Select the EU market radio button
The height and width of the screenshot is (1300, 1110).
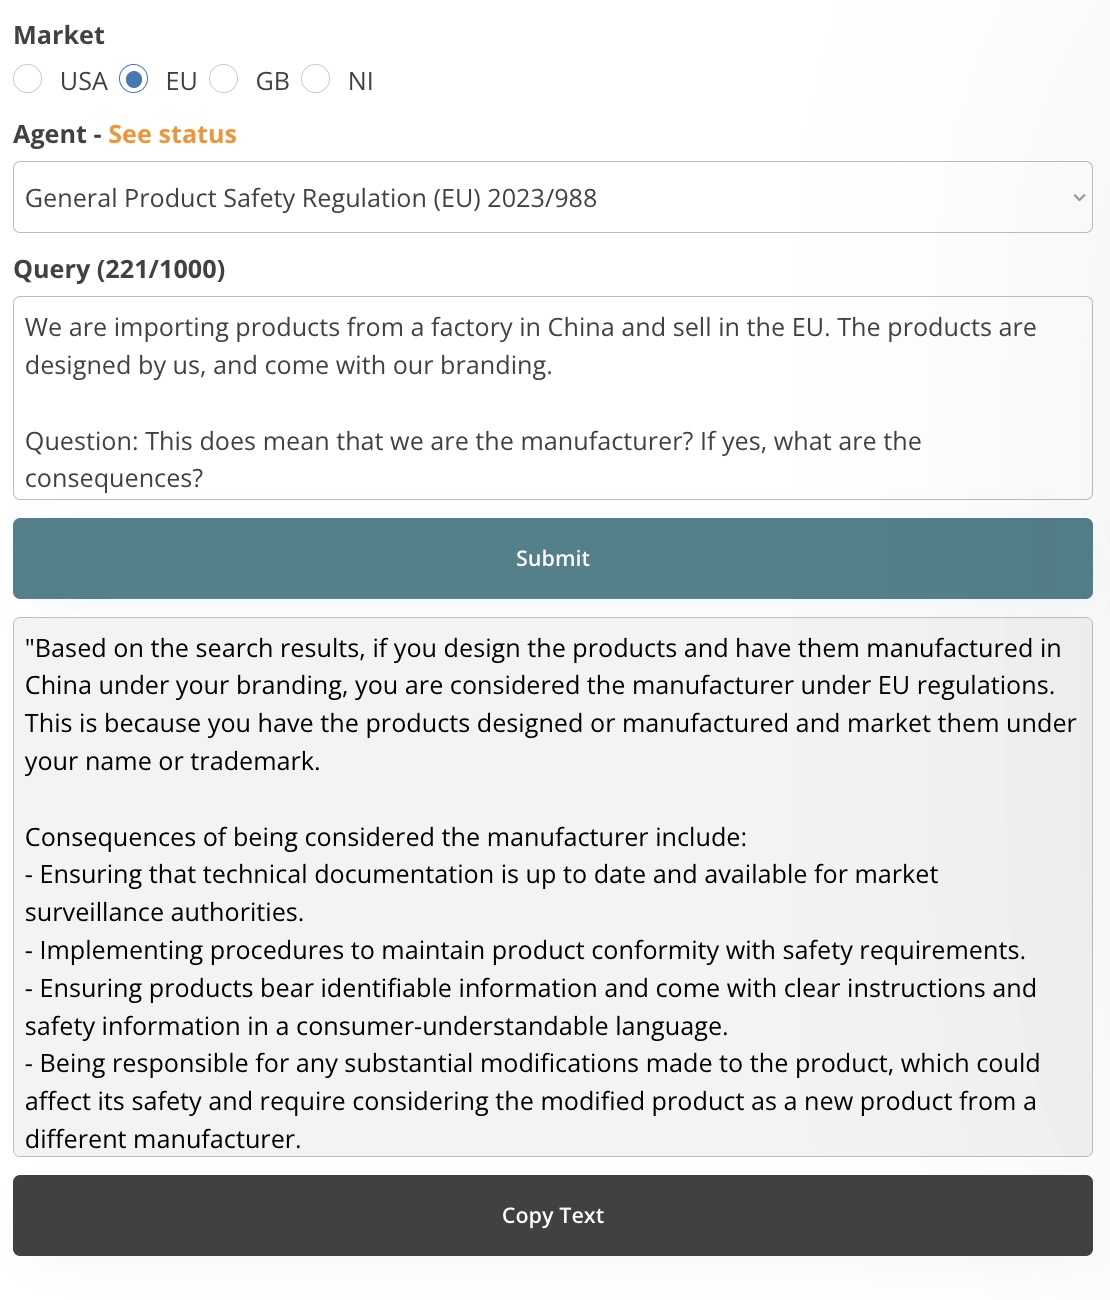[134, 79]
